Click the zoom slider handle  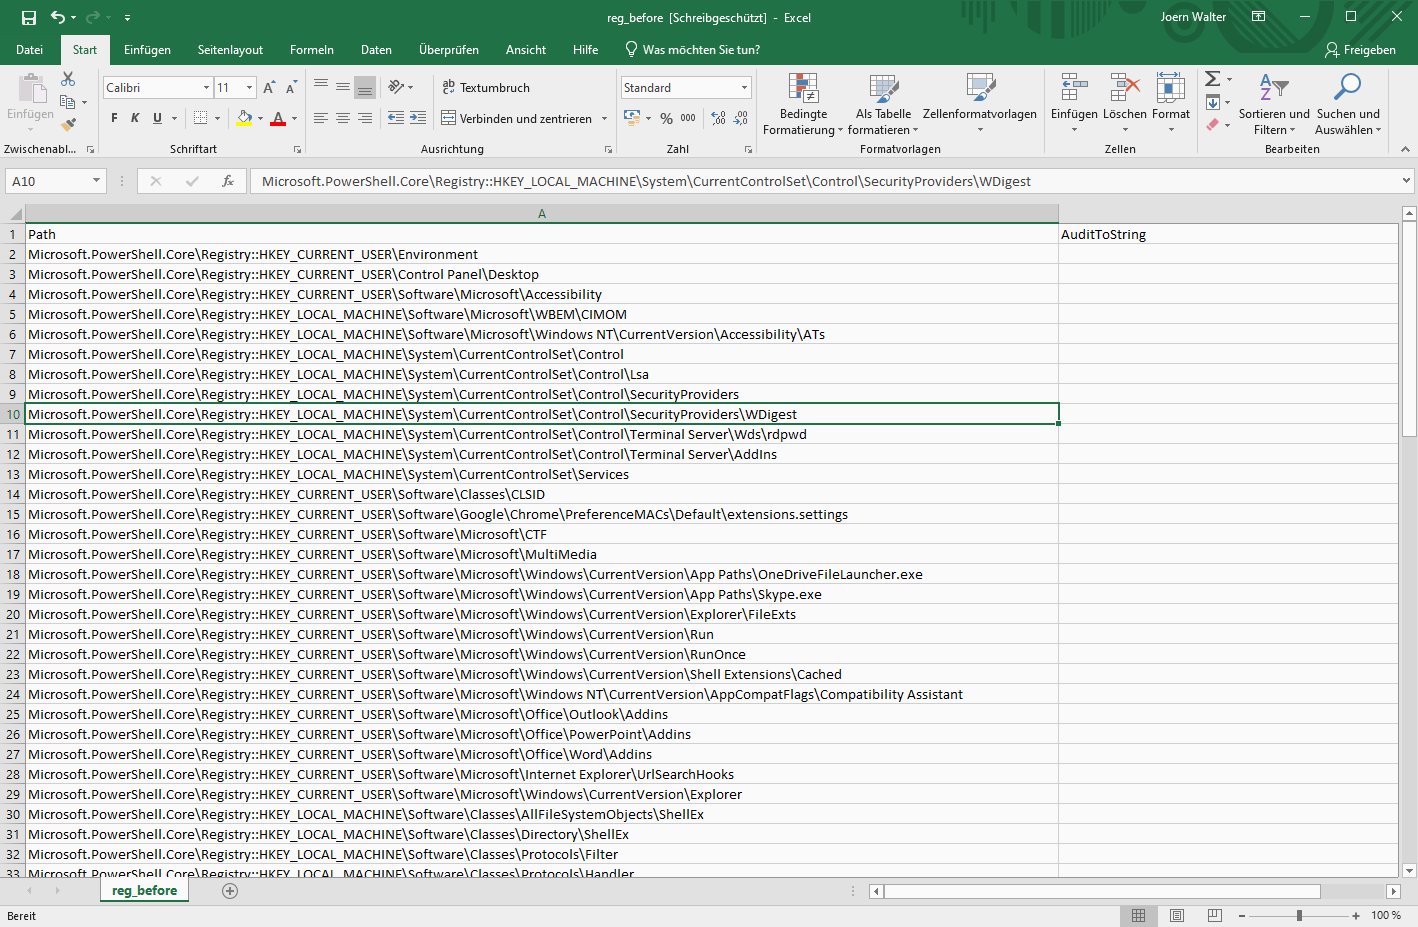click(1299, 915)
